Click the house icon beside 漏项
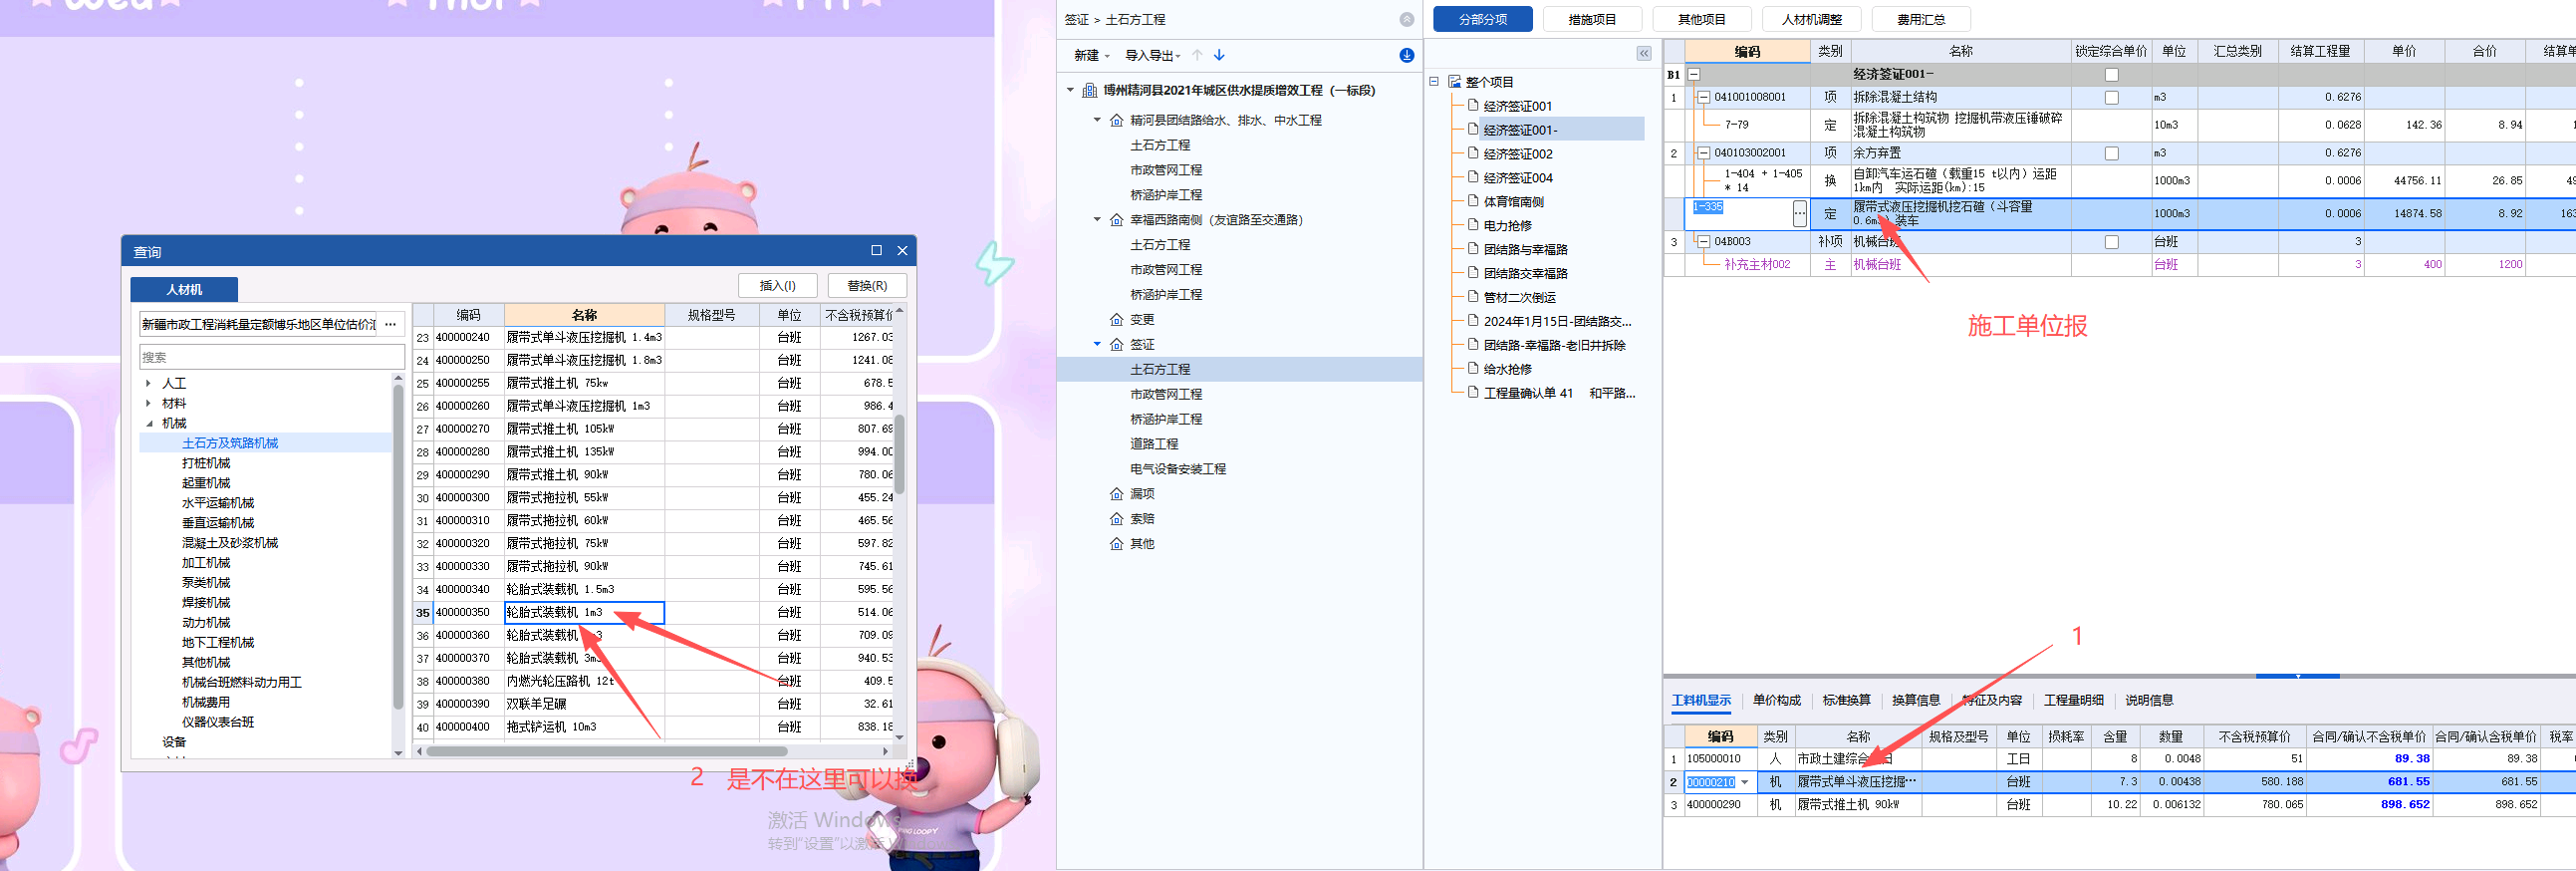Screen dimensions: 2576x871 (1117, 493)
